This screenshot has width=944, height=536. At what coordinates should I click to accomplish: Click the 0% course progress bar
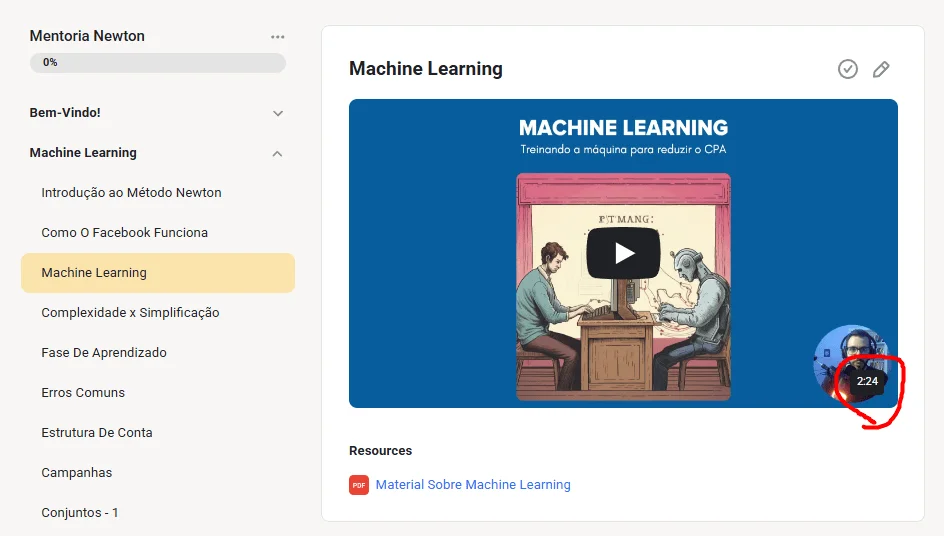tap(158, 63)
